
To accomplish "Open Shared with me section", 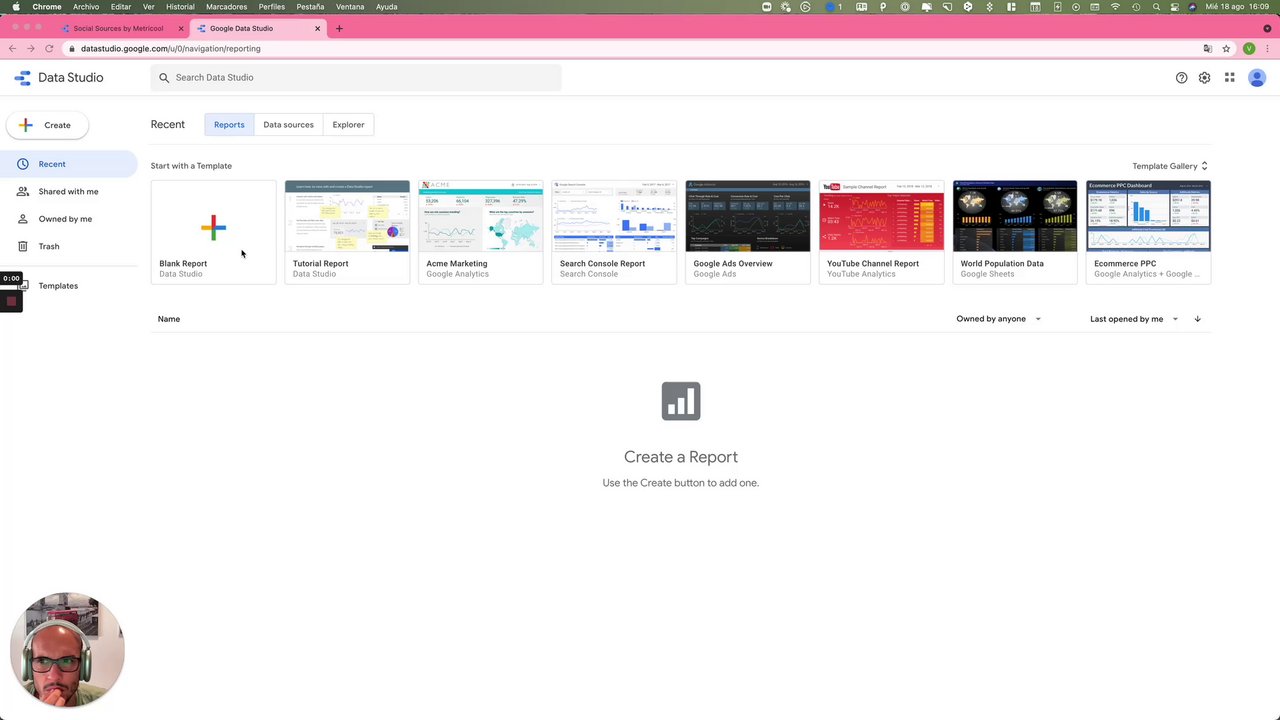I will coord(68,191).
